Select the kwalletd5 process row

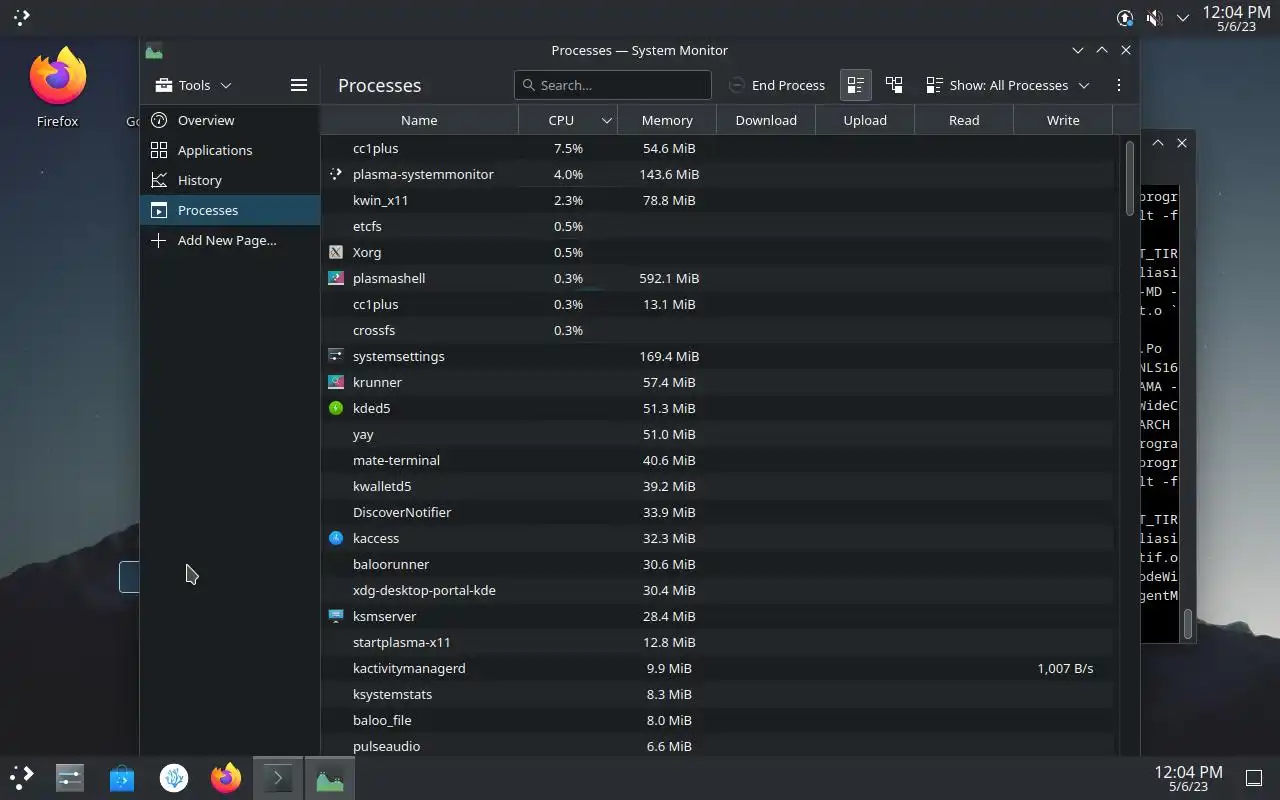[x=716, y=486]
